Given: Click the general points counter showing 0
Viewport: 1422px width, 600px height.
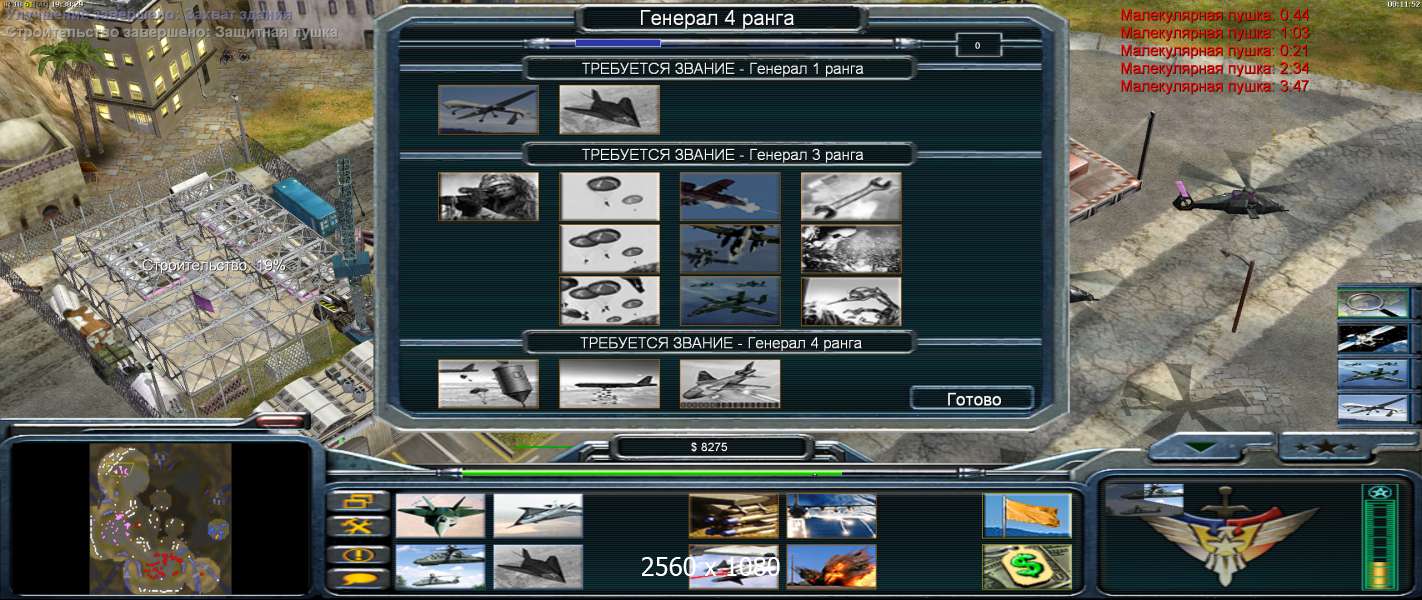Looking at the screenshot, I should coord(978,45).
